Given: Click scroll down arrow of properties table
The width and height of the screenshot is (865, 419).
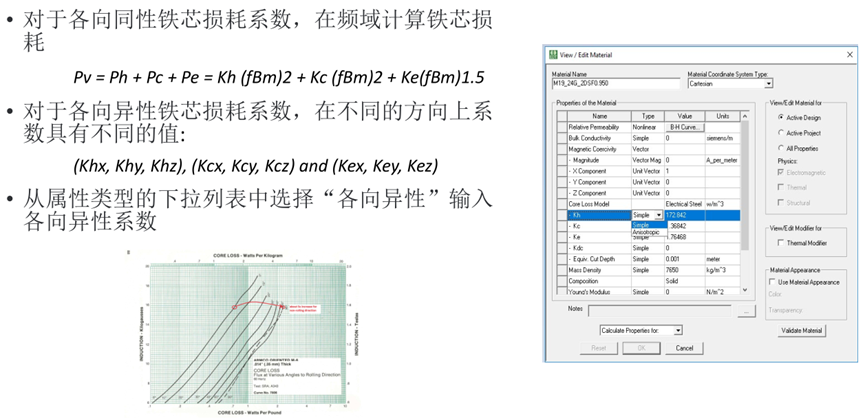Looking at the screenshot, I should [x=745, y=290].
